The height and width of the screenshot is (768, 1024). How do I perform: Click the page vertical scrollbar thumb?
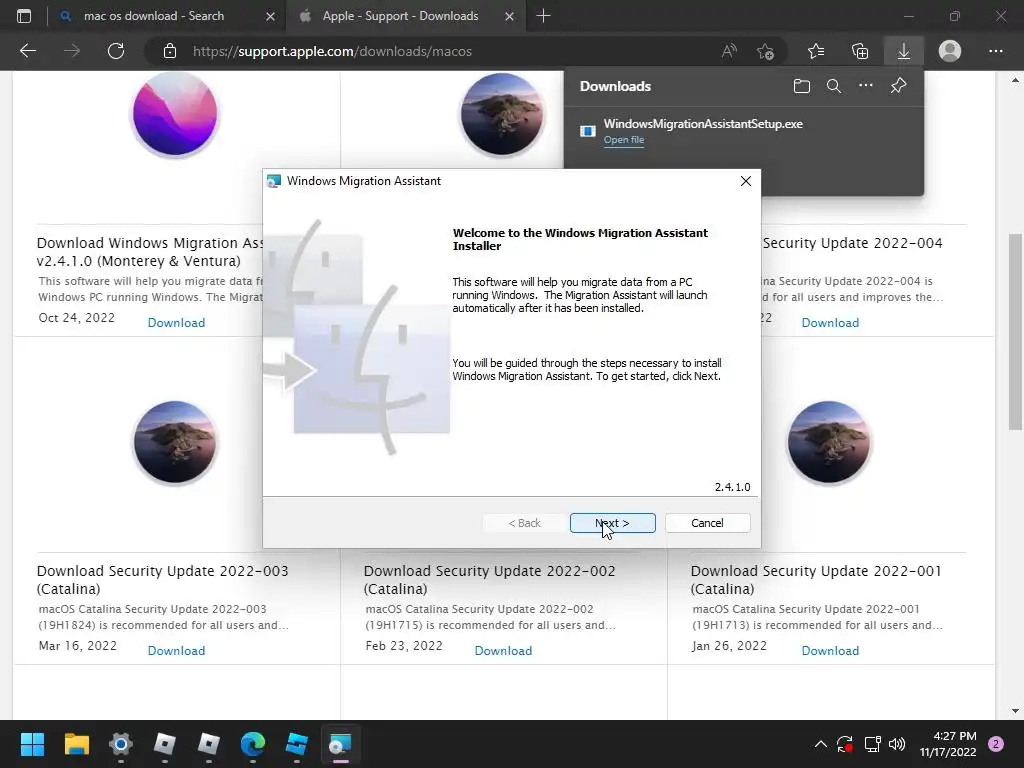point(1015,331)
